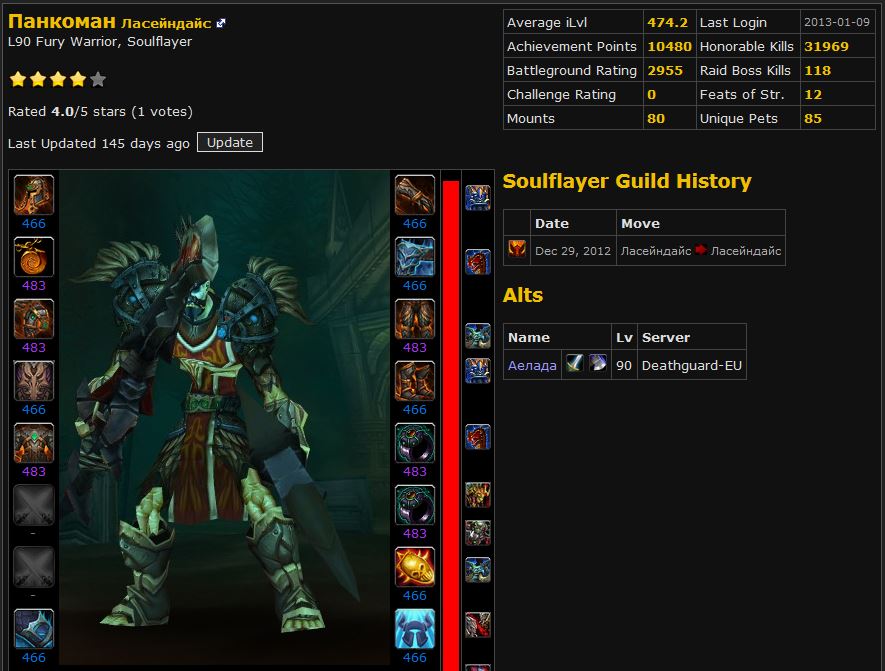Click the helmet item icon in the left gear column
This screenshot has height=671, width=885.
point(34,195)
